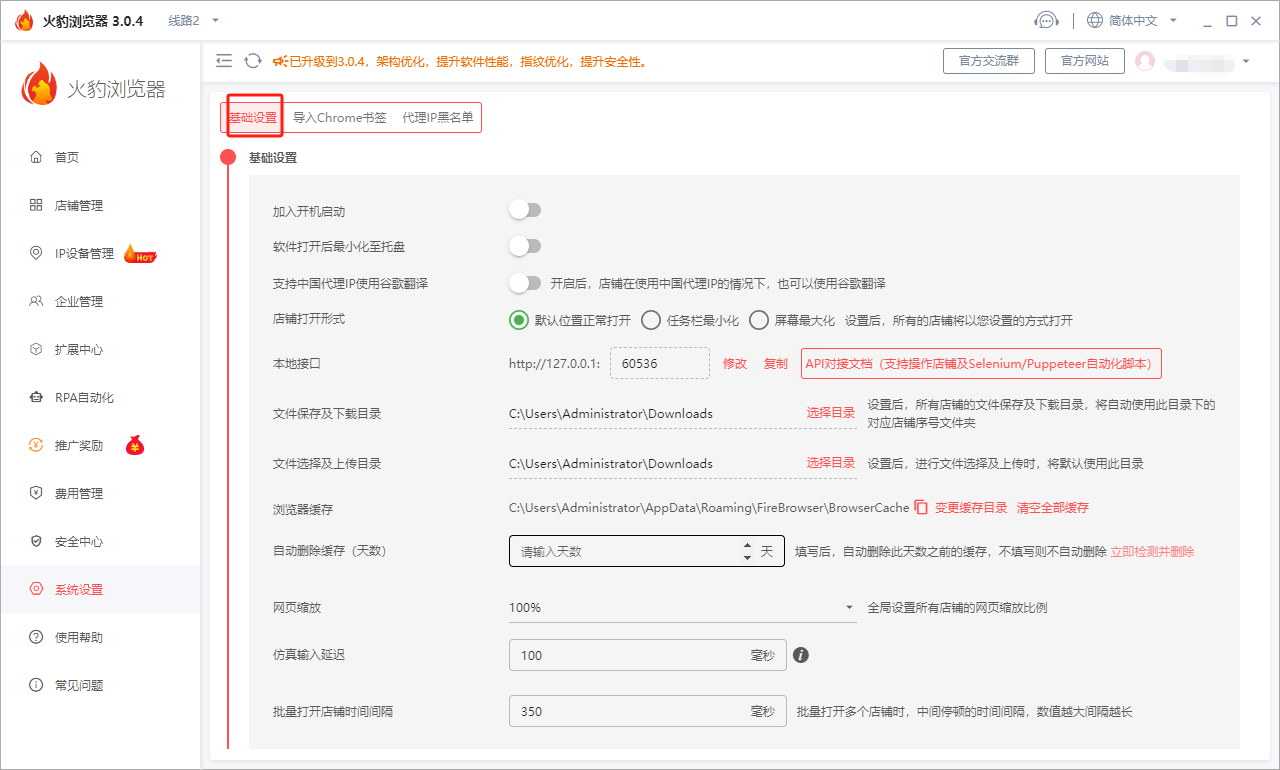Select the 屏幕最大化 radio option
Viewport: 1280px width, 770px height.
[x=759, y=320]
